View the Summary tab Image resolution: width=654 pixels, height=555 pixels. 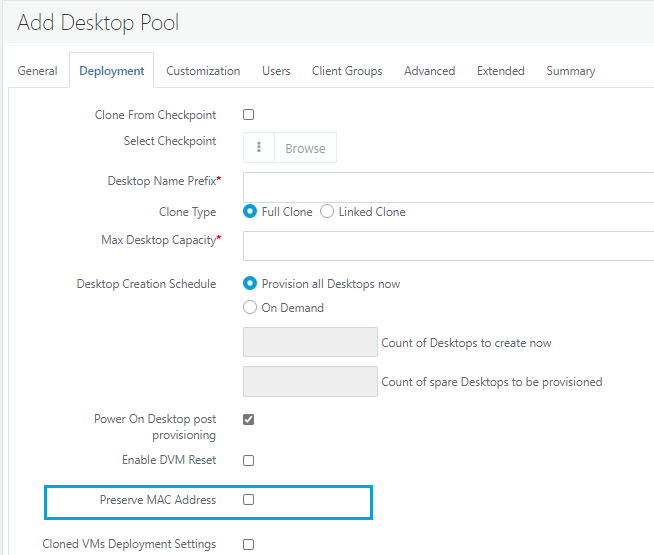[571, 71]
